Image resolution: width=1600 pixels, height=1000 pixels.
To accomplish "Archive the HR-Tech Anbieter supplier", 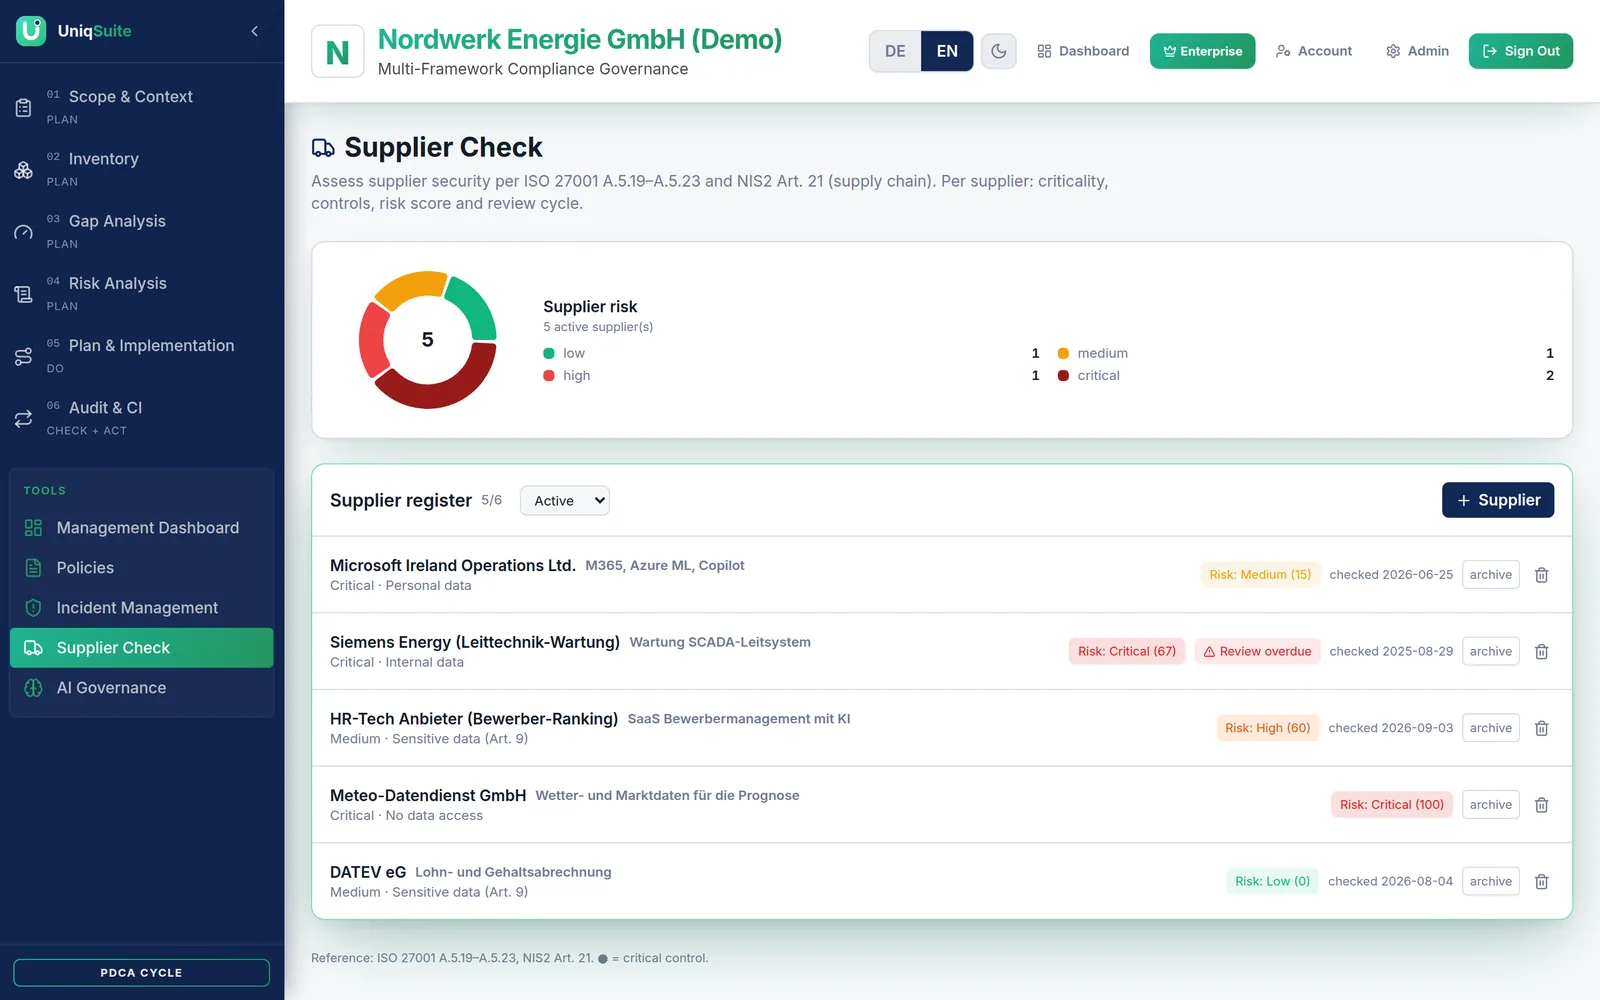I will (1490, 728).
